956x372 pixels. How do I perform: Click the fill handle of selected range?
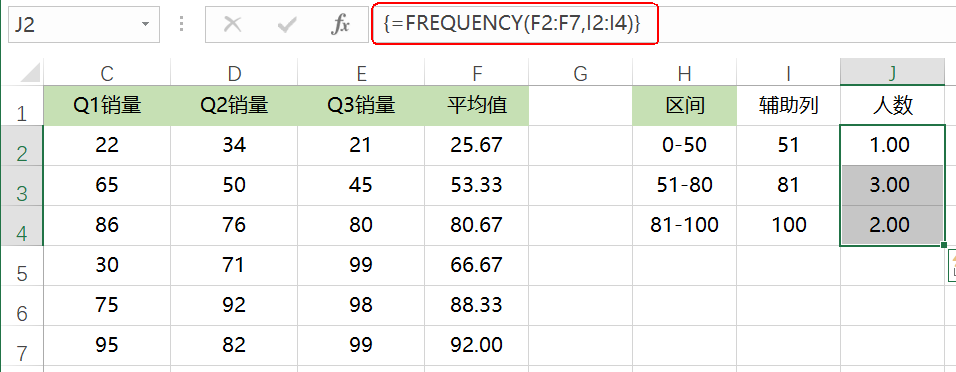click(944, 245)
